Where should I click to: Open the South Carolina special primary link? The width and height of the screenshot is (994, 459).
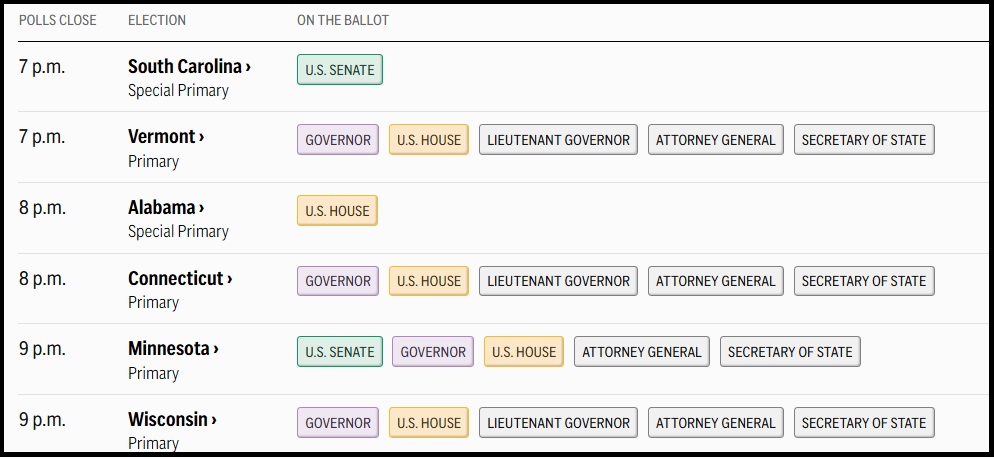point(189,67)
